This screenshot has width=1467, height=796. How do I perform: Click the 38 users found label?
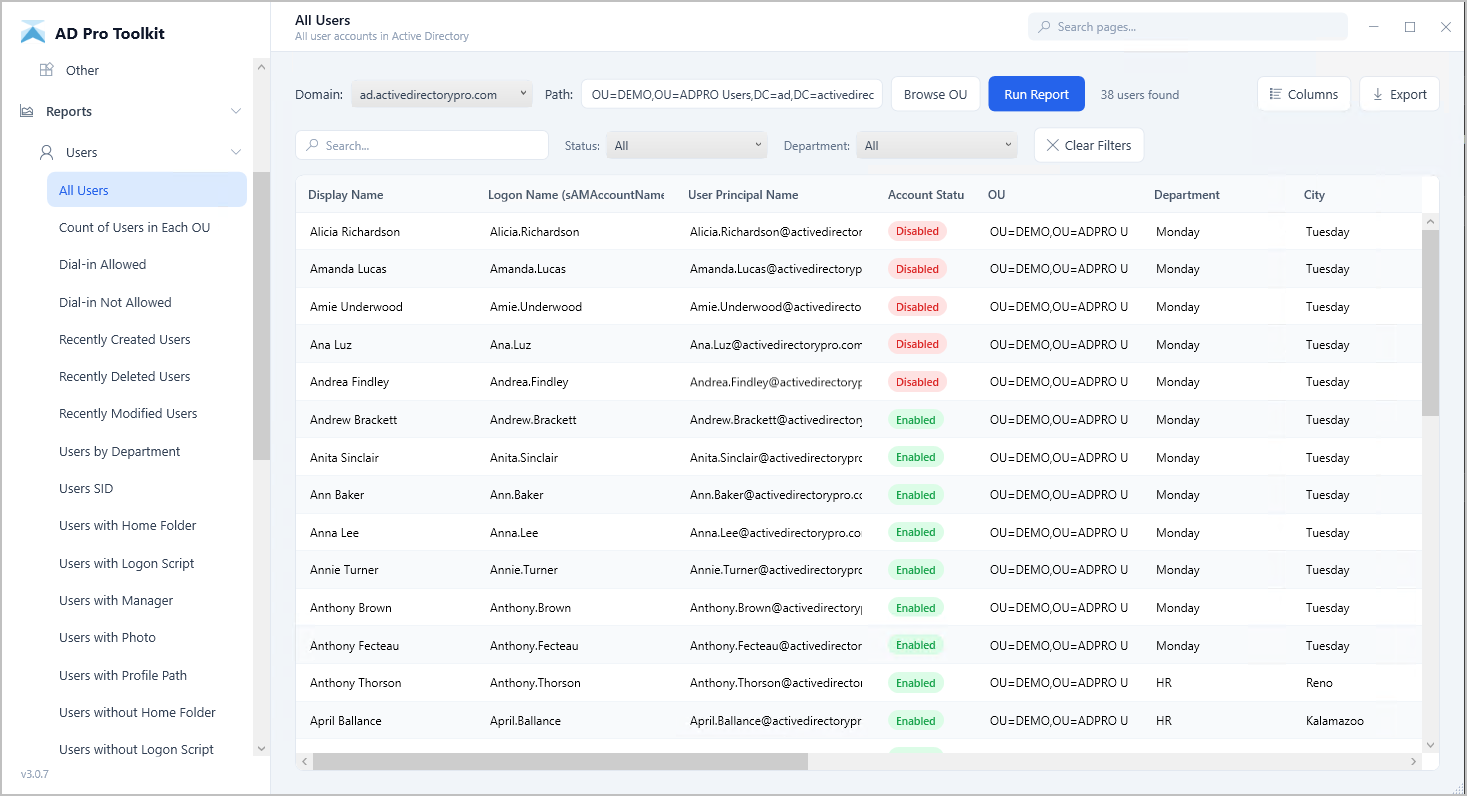tap(1139, 95)
